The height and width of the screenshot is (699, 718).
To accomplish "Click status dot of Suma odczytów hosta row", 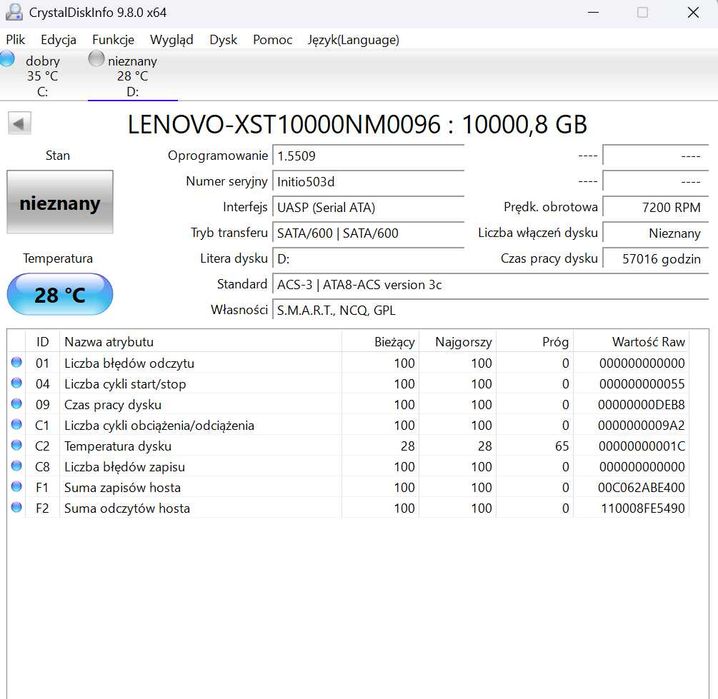I will coord(16,507).
